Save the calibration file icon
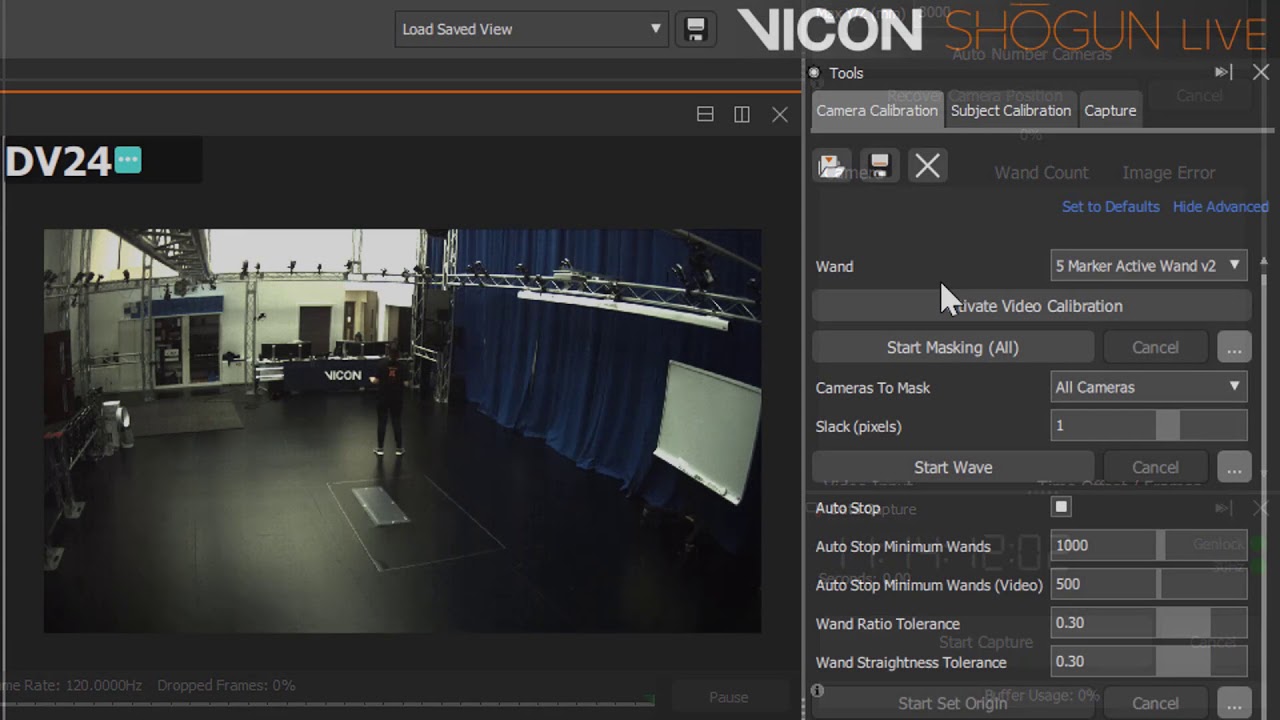1280x720 pixels. click(x=879, y=166)
